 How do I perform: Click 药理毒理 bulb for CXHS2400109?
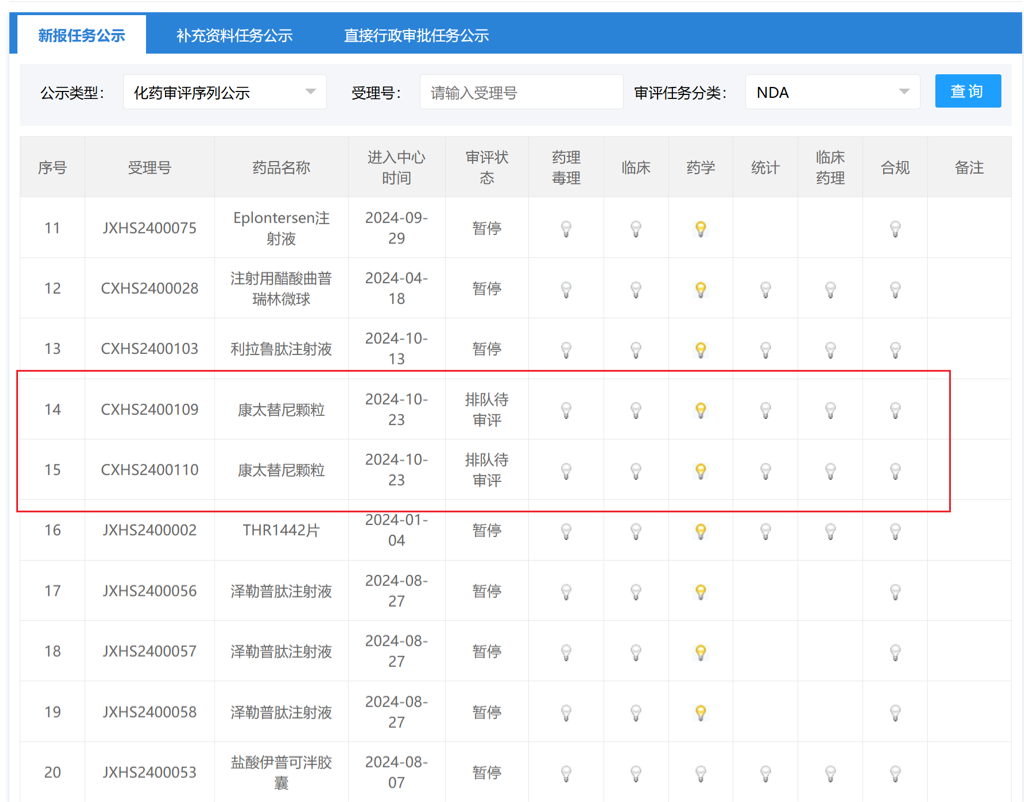(566, 410)
